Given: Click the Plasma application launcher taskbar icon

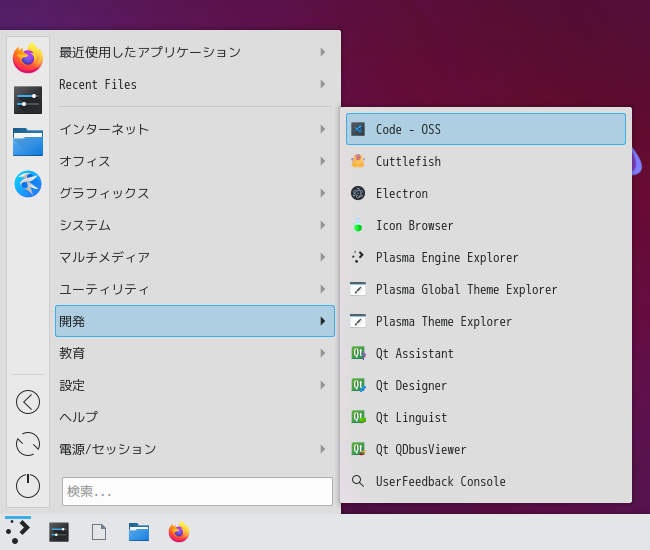Looking at the screenshot, I should pyautogui.click(x=18, y=532).
